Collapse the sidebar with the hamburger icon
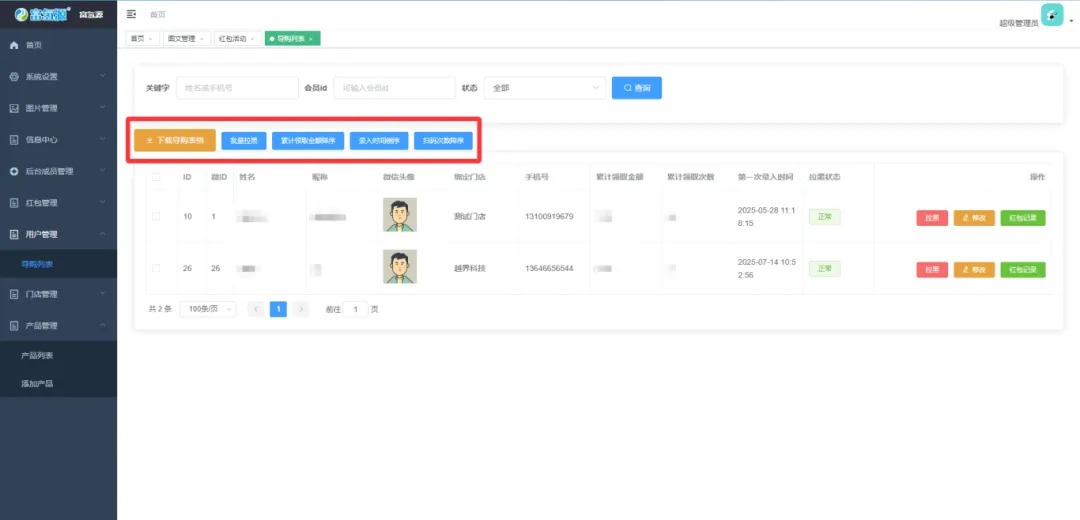1080x520 pixels. click(x=131, y=14)
